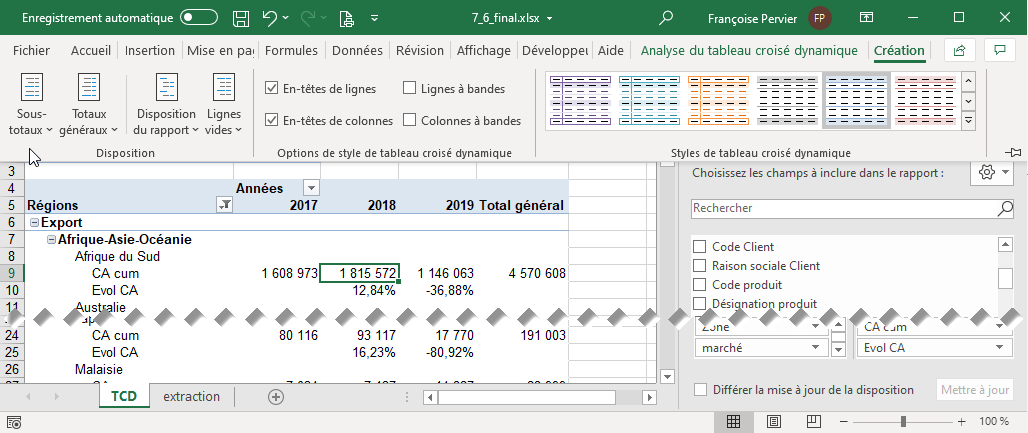This screenshot has height=433, width=1028.
Task: Open the Totaux généraux layout button
Action: pos(88,105)
